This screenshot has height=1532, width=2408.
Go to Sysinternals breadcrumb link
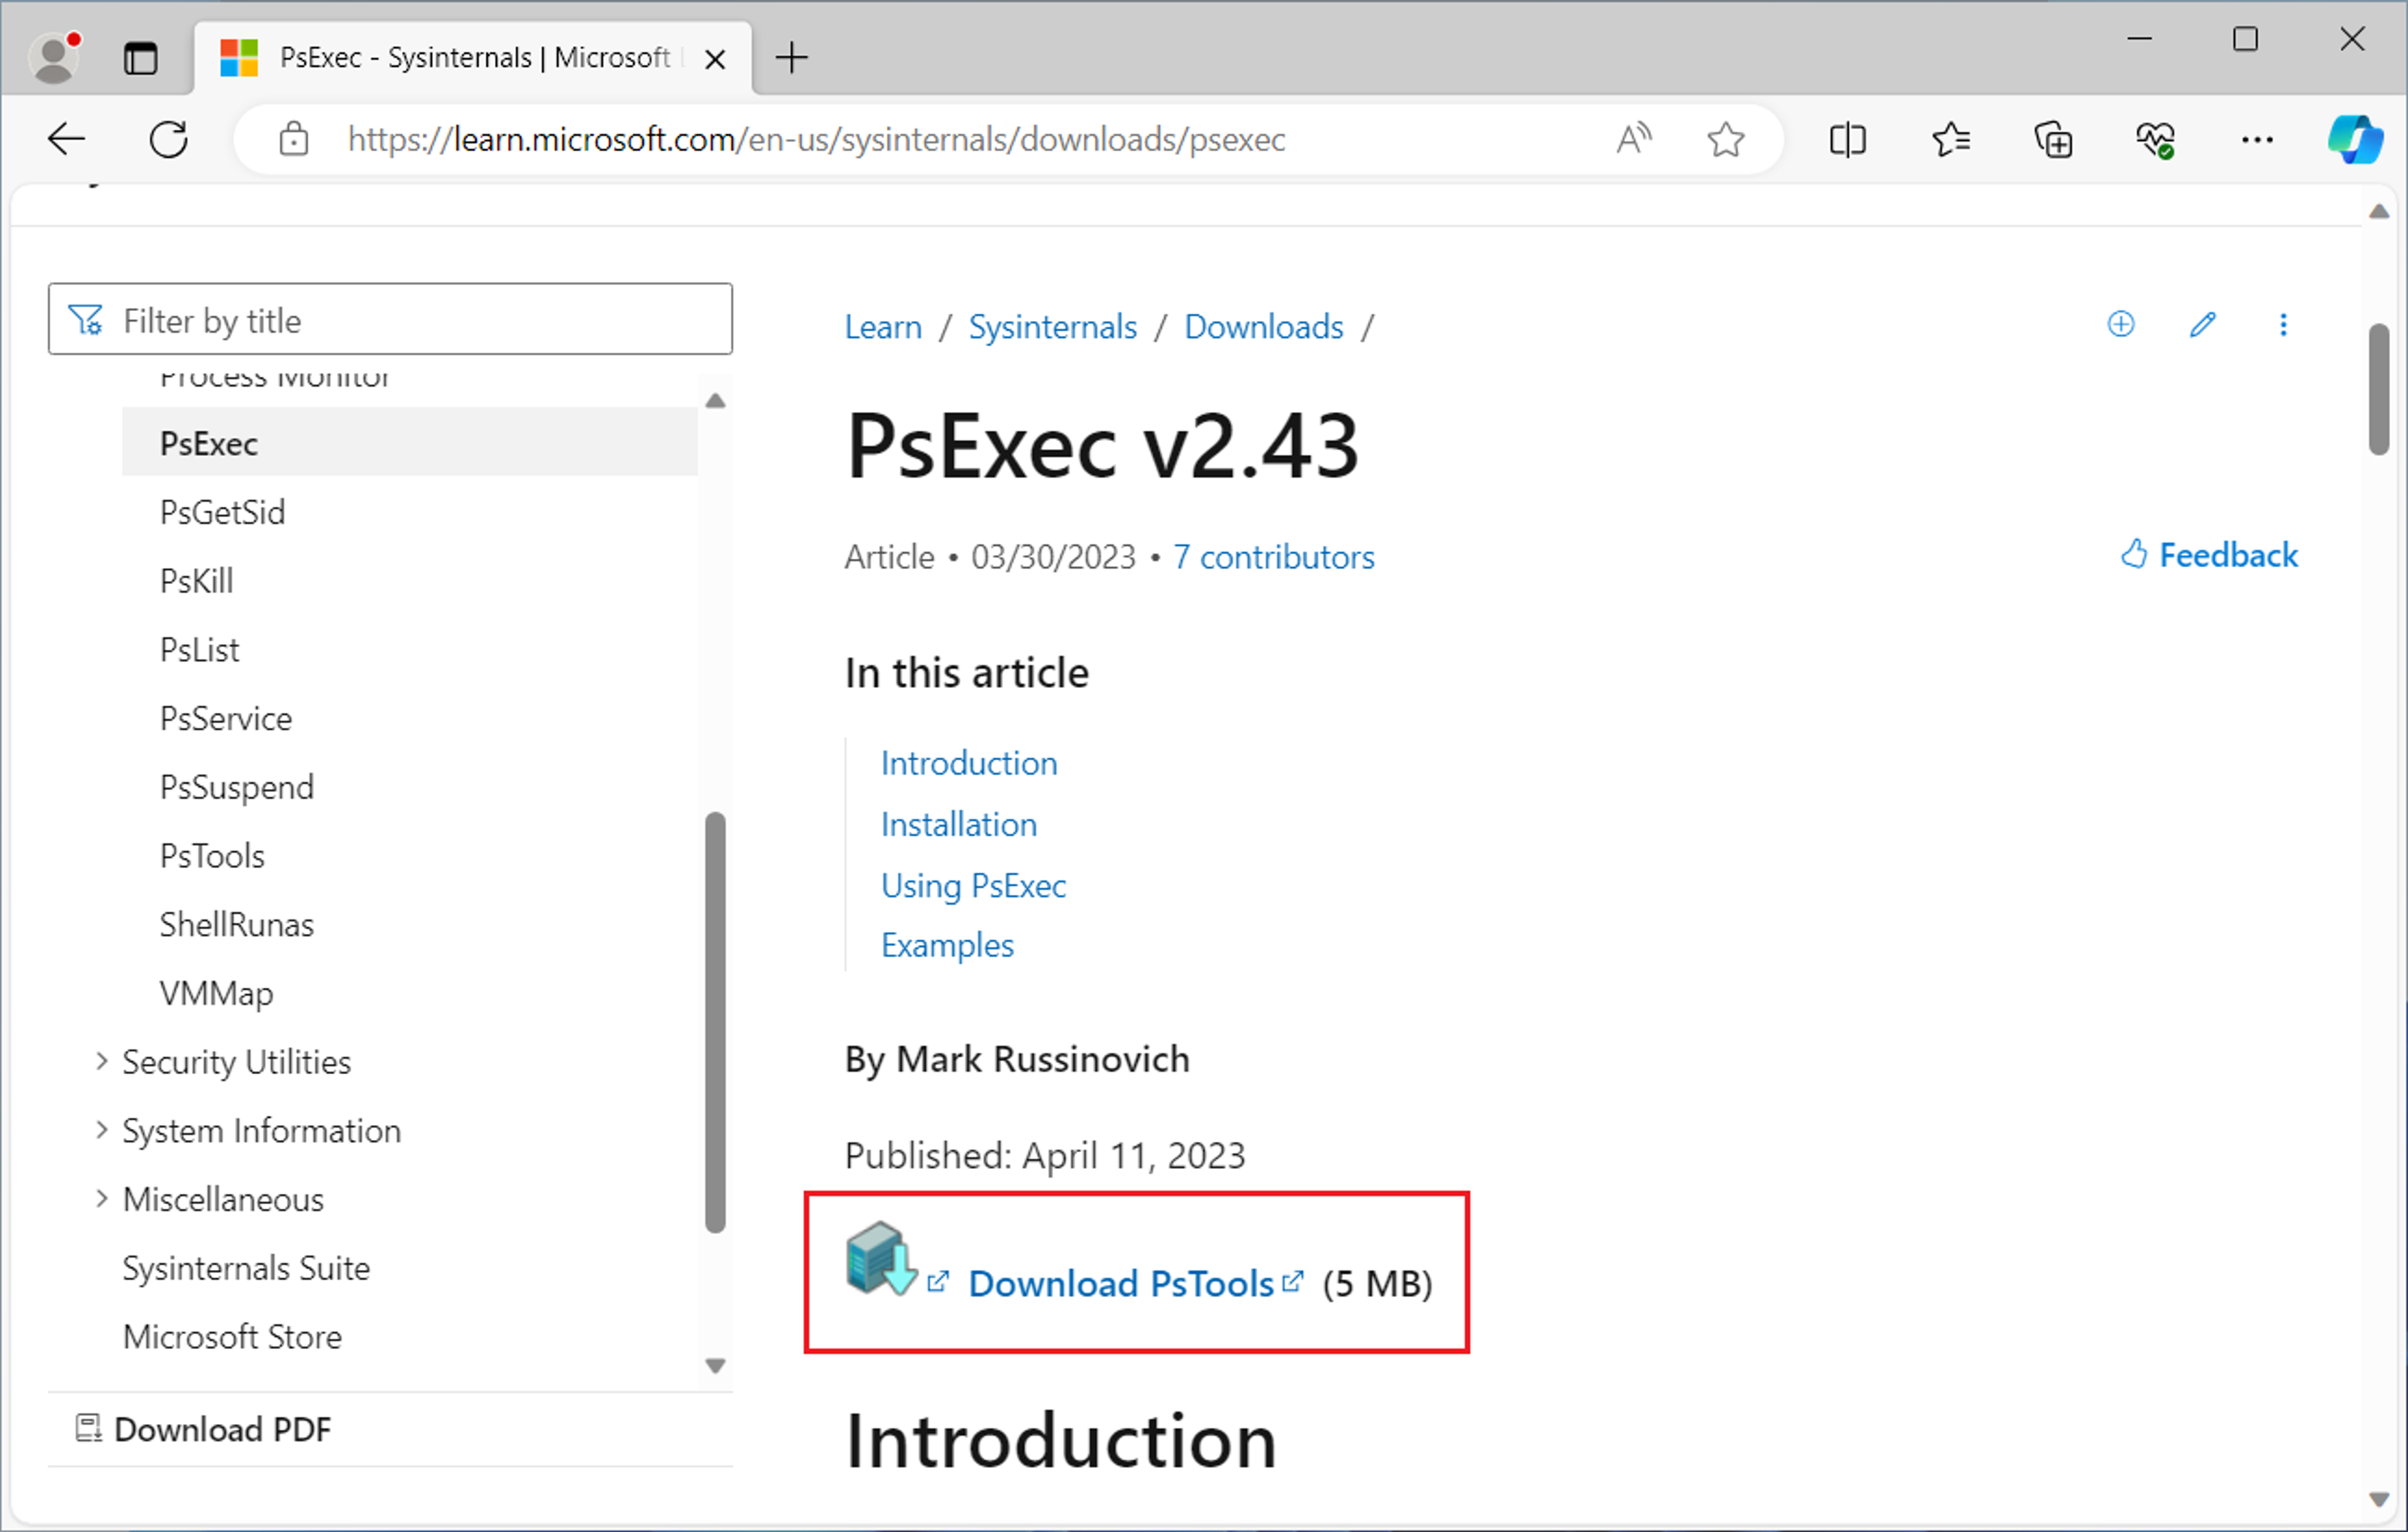click(1052, 327)
